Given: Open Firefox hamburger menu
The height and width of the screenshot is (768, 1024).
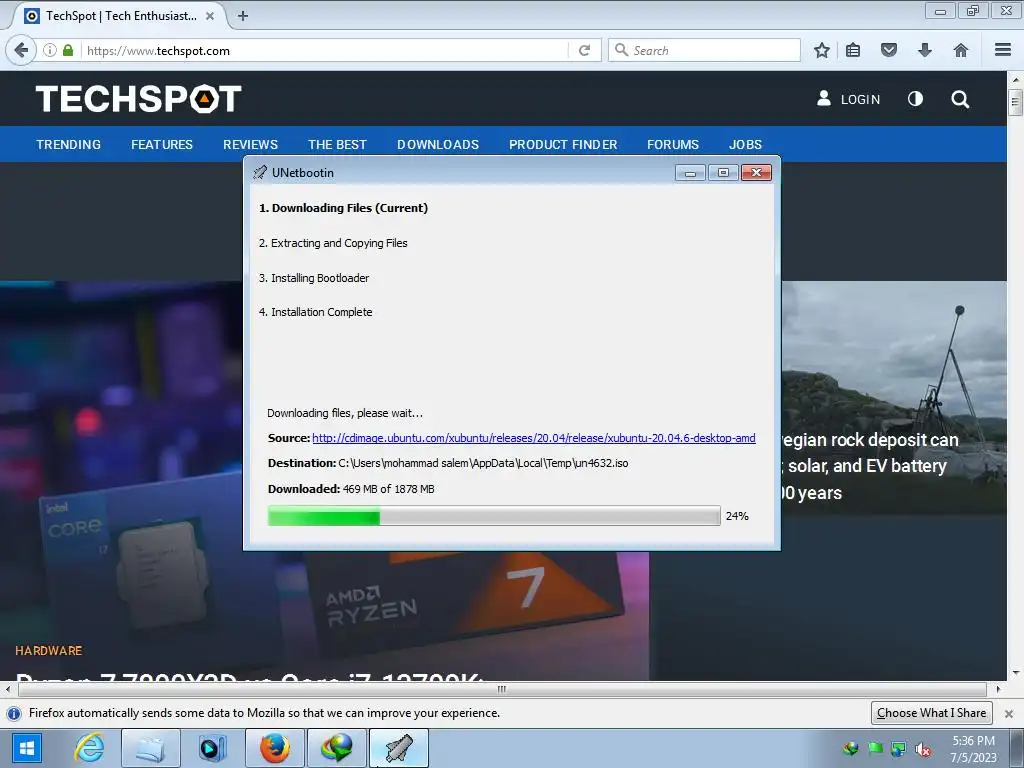Looking at the screenshot, I should pos(1003,50).
